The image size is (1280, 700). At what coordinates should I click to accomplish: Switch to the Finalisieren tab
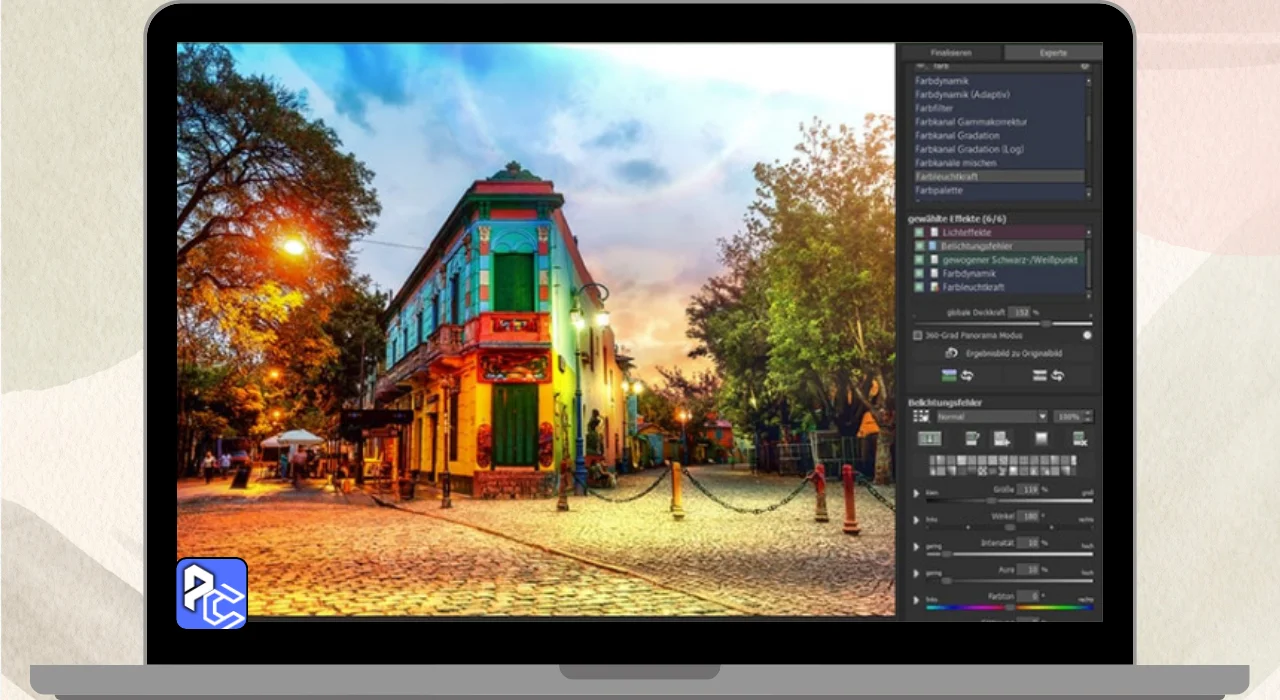tap(949, 53)
